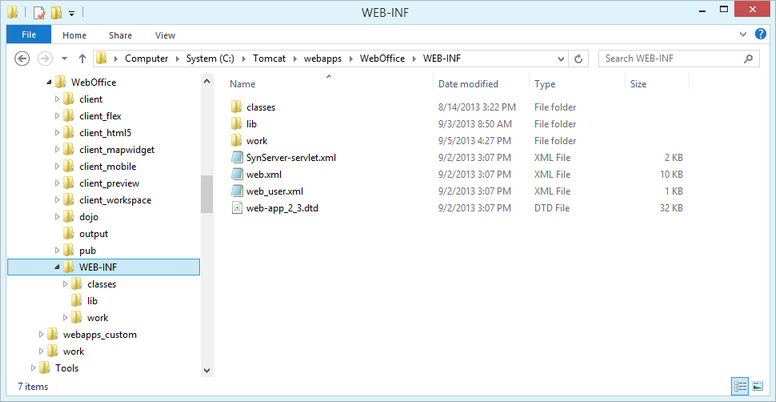Collapse the WebOffice tree node

click(48, 83)
